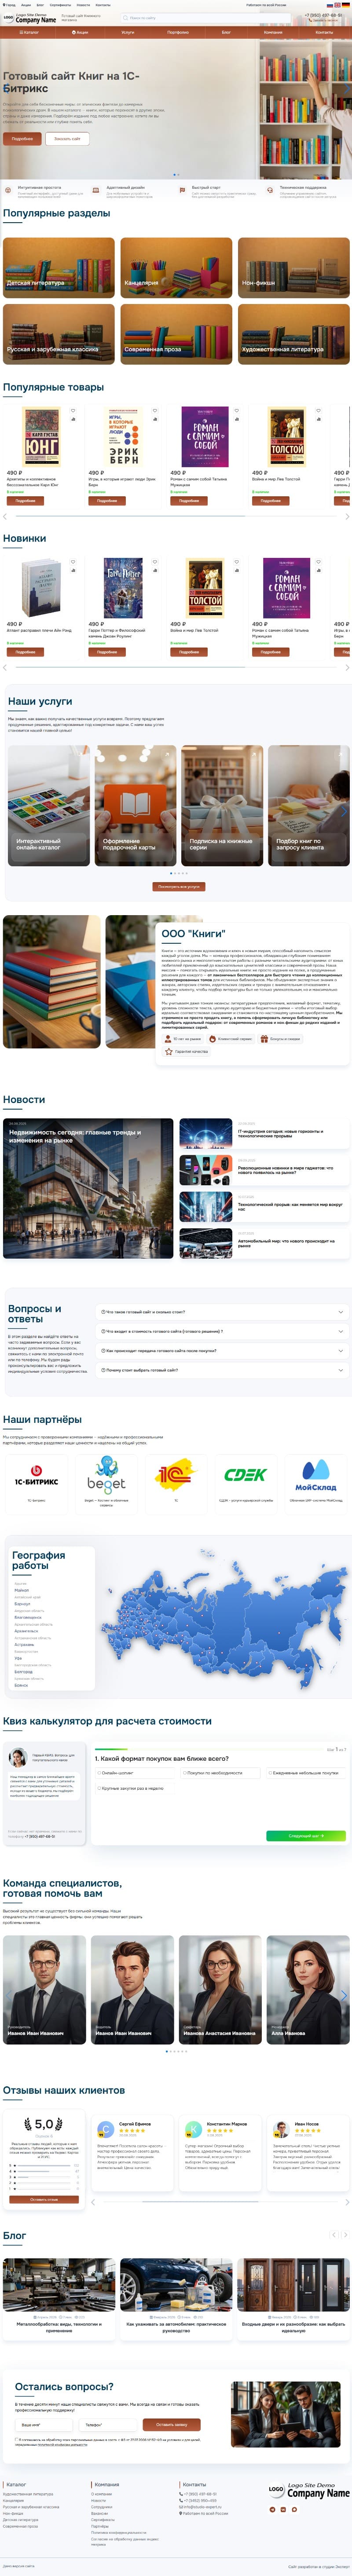Click team carousel pagination dots
The width and height of the screenshot is (352, 2576).
[x=176, y=2051]
